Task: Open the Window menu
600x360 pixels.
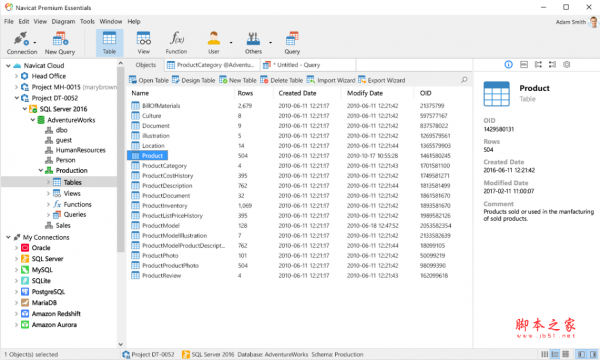Action: tap(111, 21)
